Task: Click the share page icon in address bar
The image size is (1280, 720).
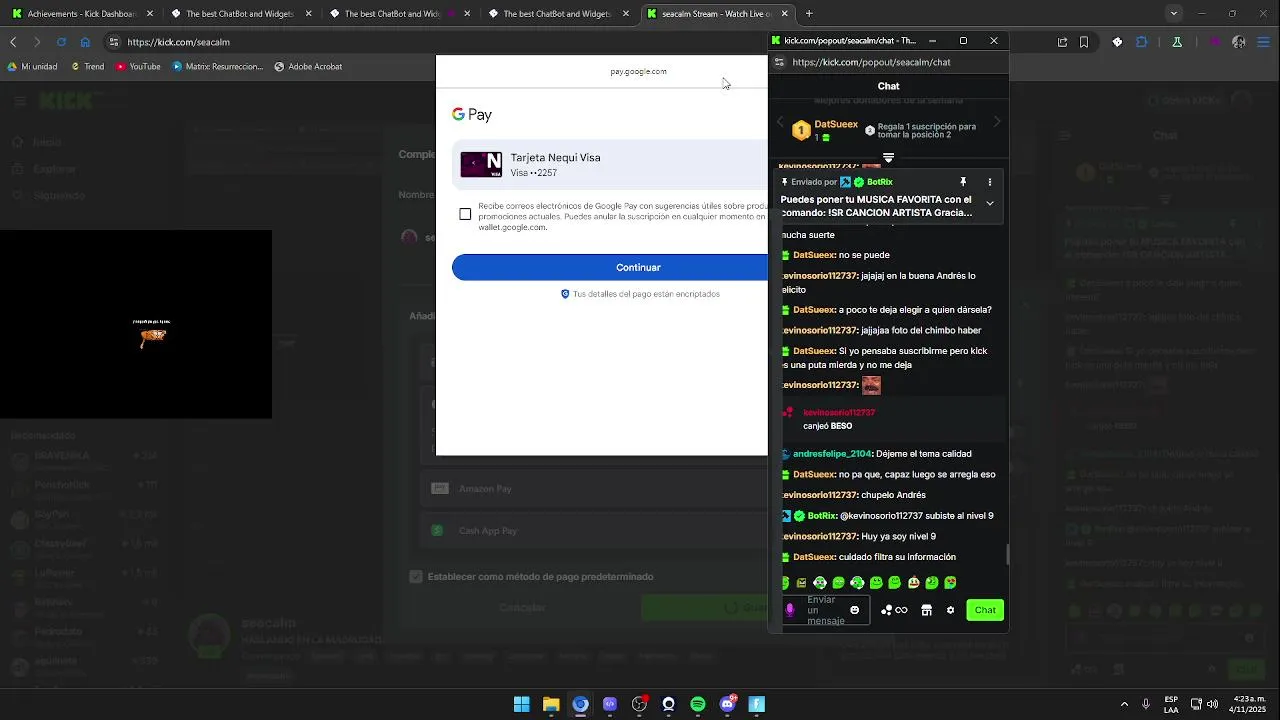Action: click(x=1062, y=42)
